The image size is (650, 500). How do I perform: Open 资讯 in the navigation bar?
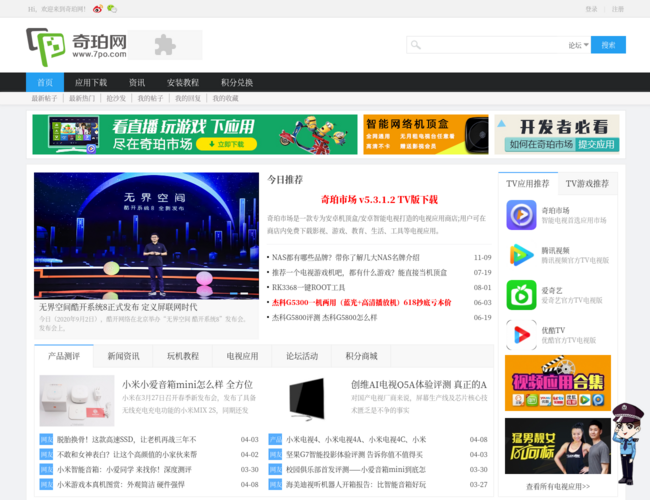tap(137, 83)
